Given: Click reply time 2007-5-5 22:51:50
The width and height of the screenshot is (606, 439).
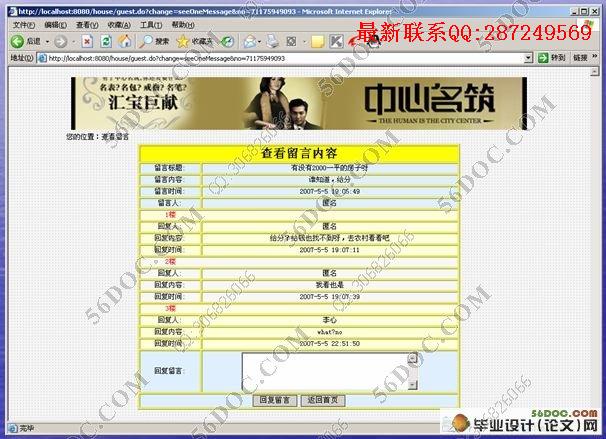Looking at the screenshot, I should tap(330, 344).
